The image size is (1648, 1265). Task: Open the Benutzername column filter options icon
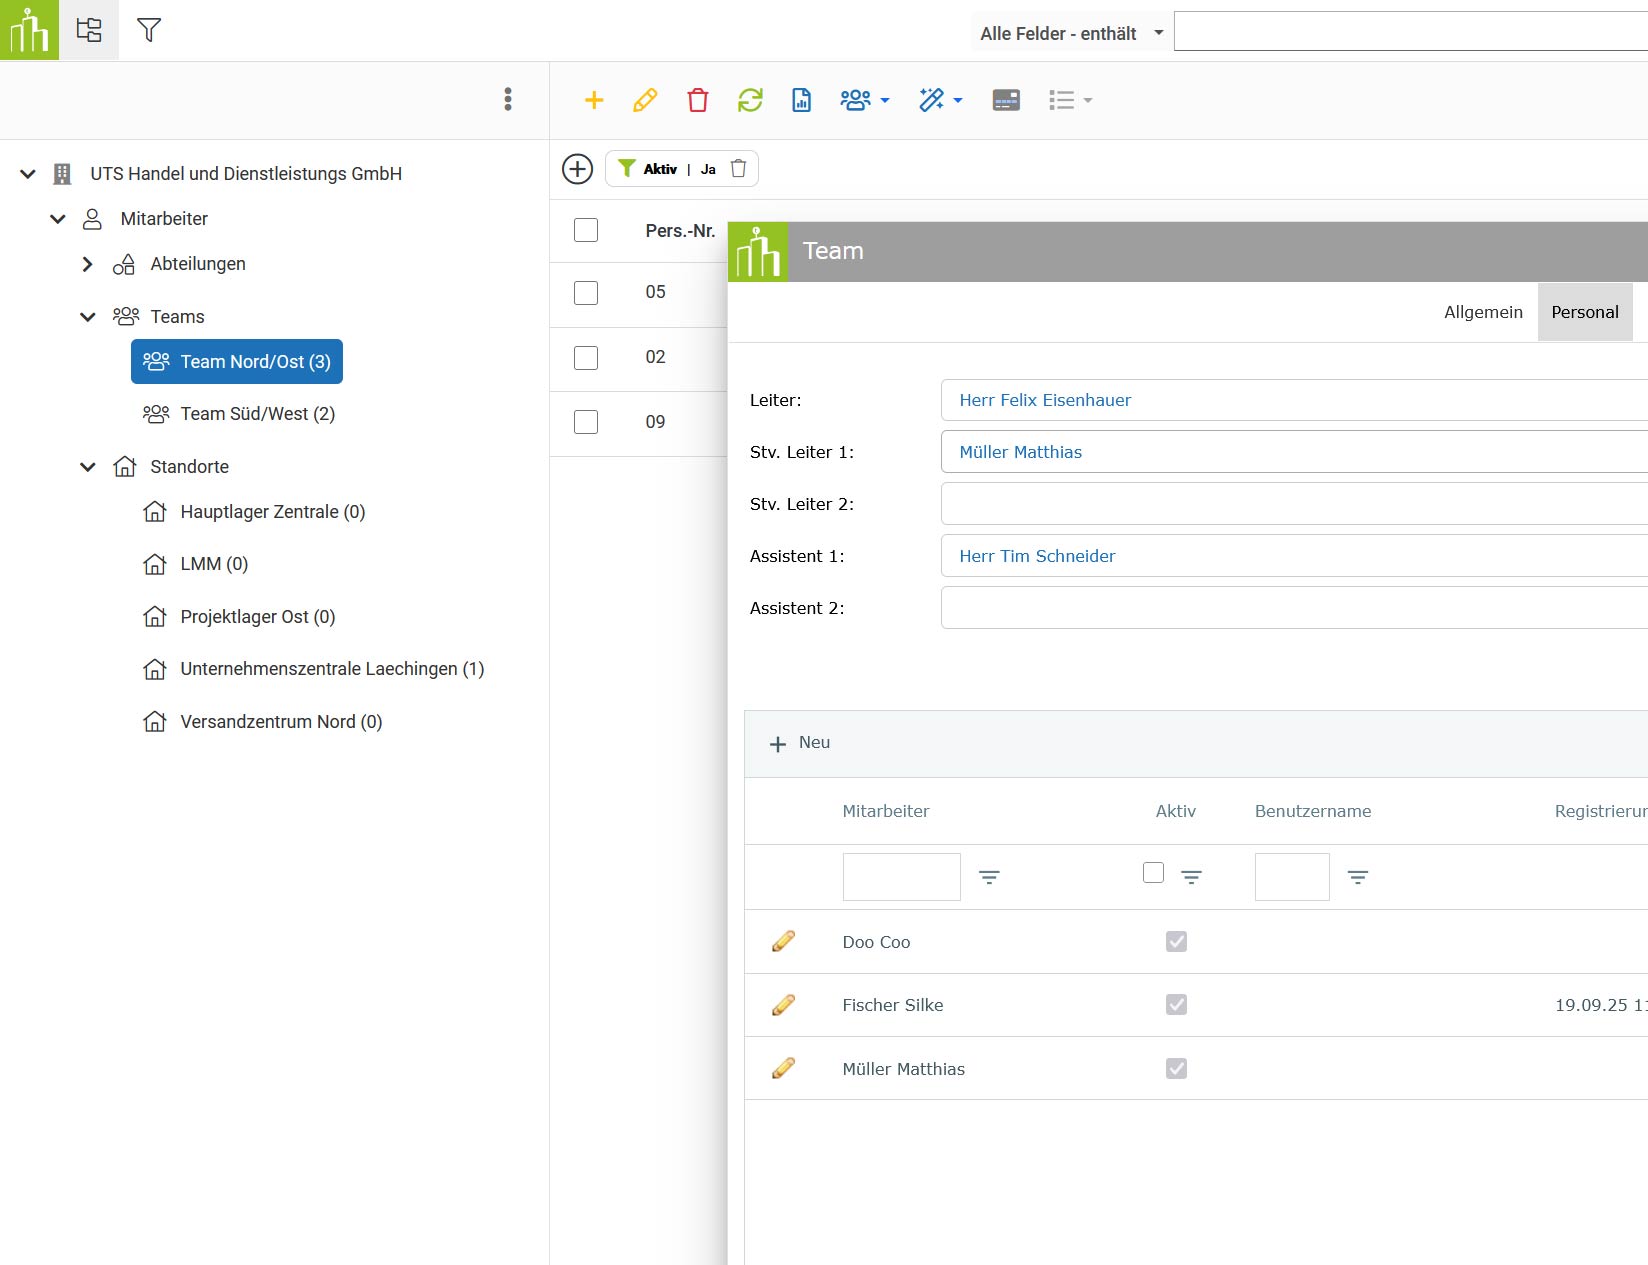point(1358,877)
